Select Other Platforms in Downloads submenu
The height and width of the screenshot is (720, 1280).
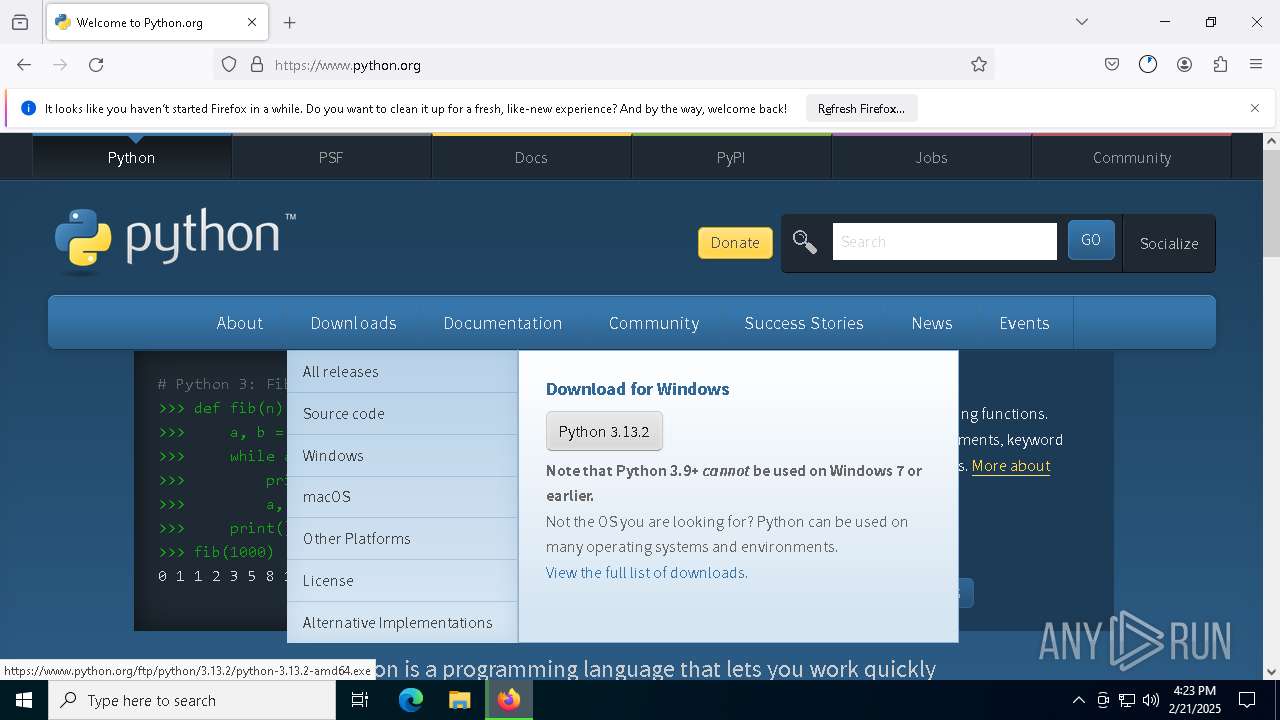point(402,538)
